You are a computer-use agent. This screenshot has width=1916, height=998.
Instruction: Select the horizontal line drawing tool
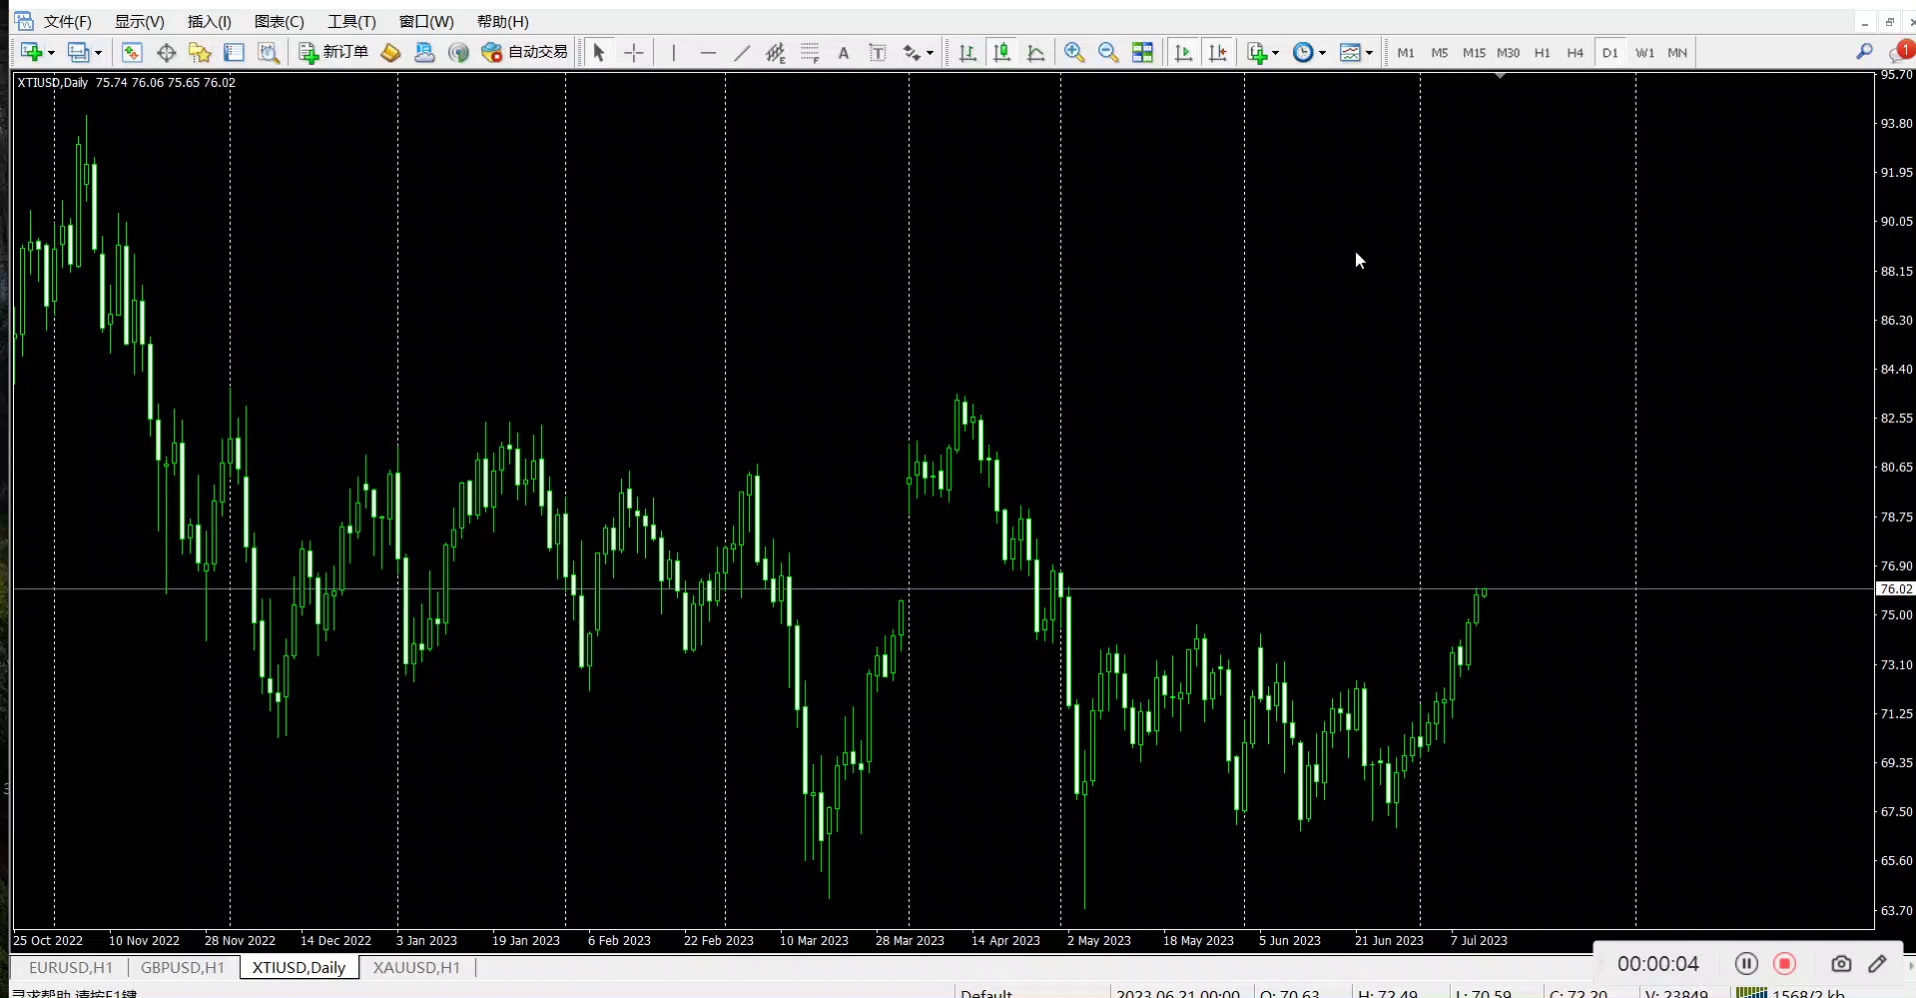tap(708, 53)
